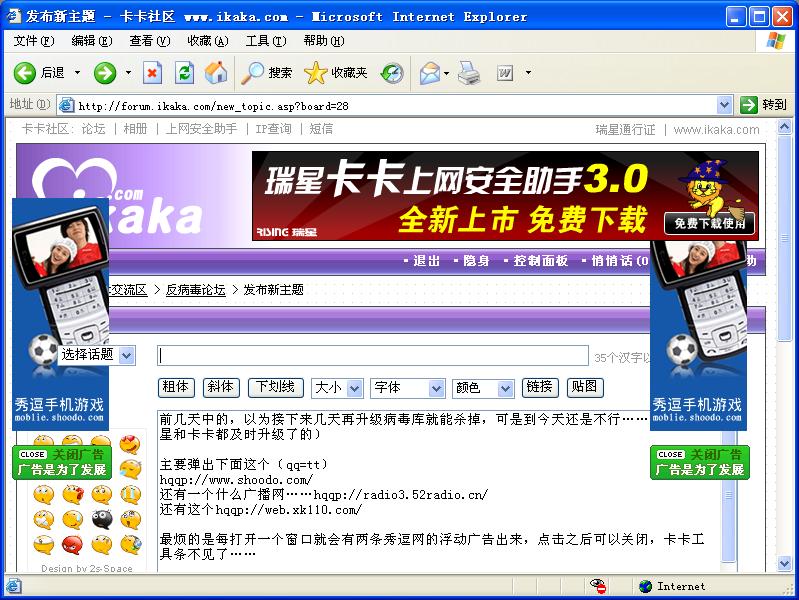This screenshot has height=600, width=799.
Task: Click the green Forward arrow button
Action: (104, 73)
